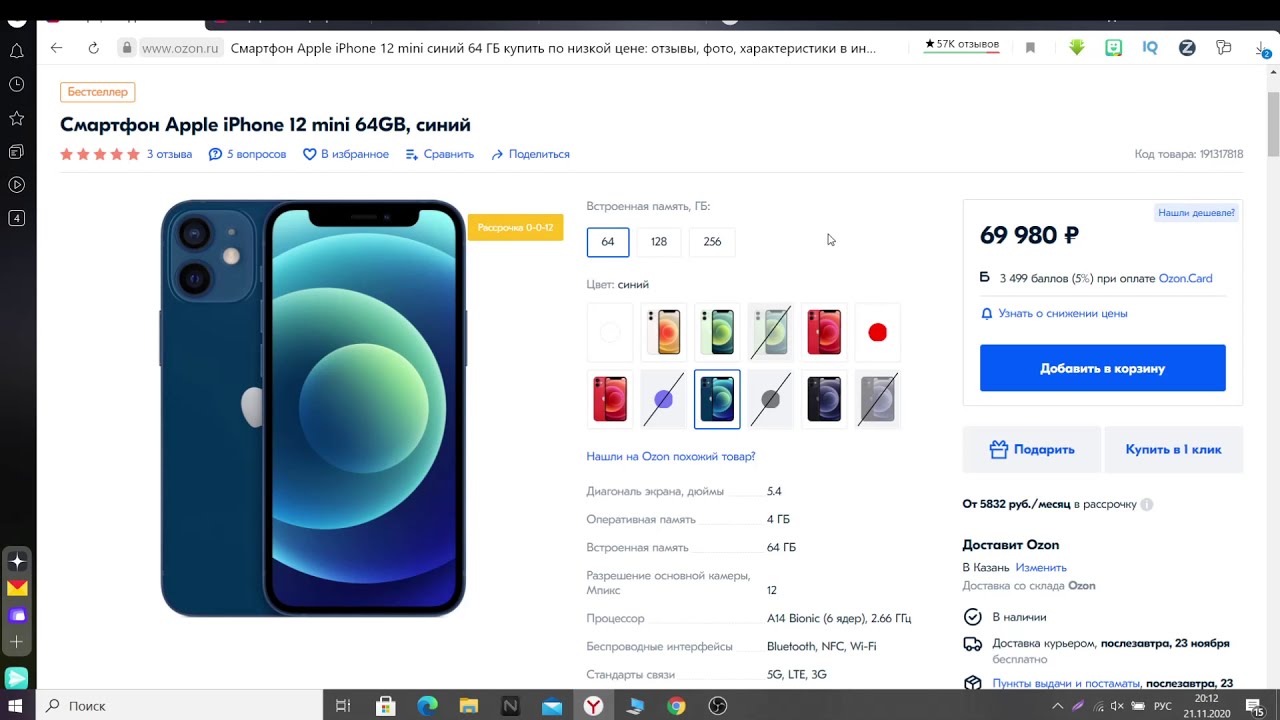Choose the light green iPhone color variant
Image resolution: width=1280 pixels, height=720 pixels.
(717, 332)
